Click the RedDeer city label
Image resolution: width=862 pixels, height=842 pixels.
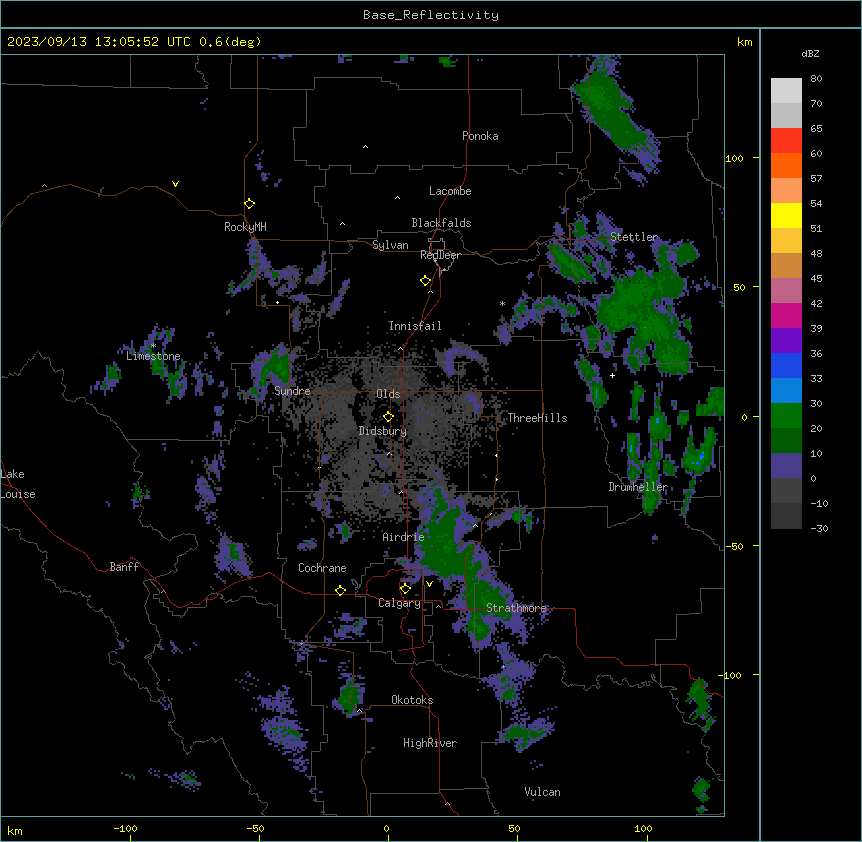440,255
